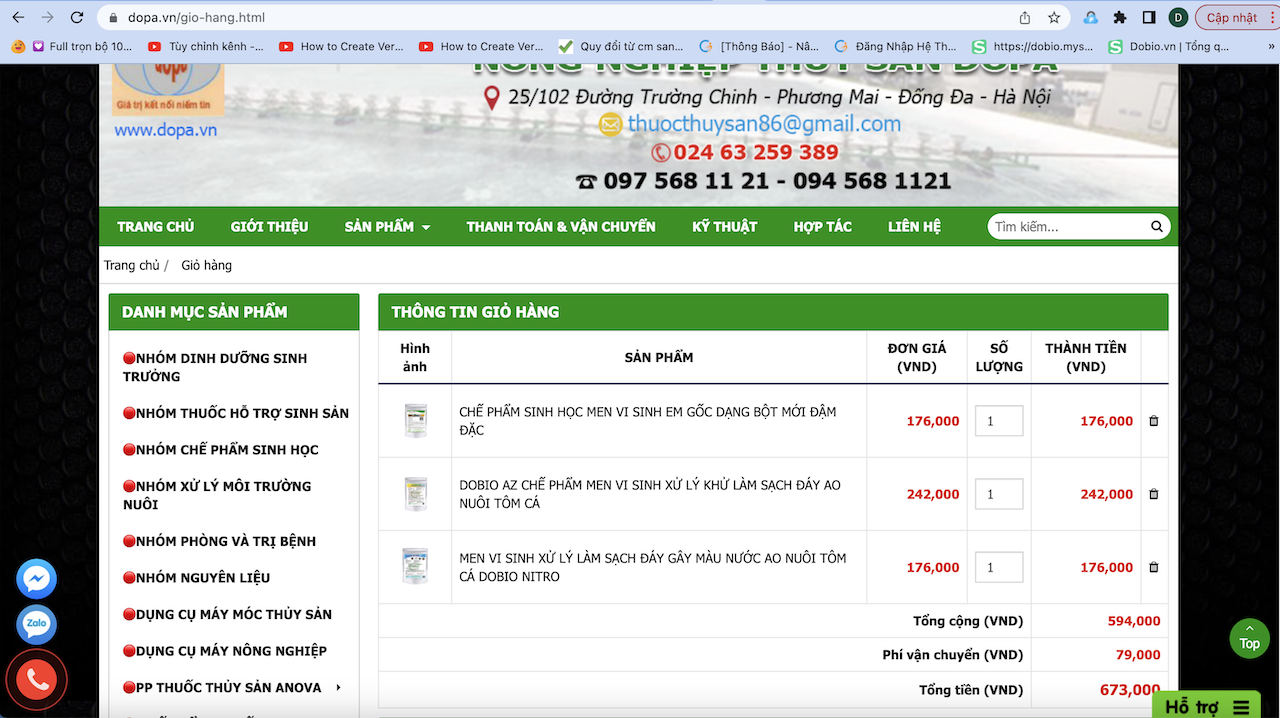Open the MEN VI SINH XỬ LÝ product name
The image size is (1280, 718).
pos(653,567)
